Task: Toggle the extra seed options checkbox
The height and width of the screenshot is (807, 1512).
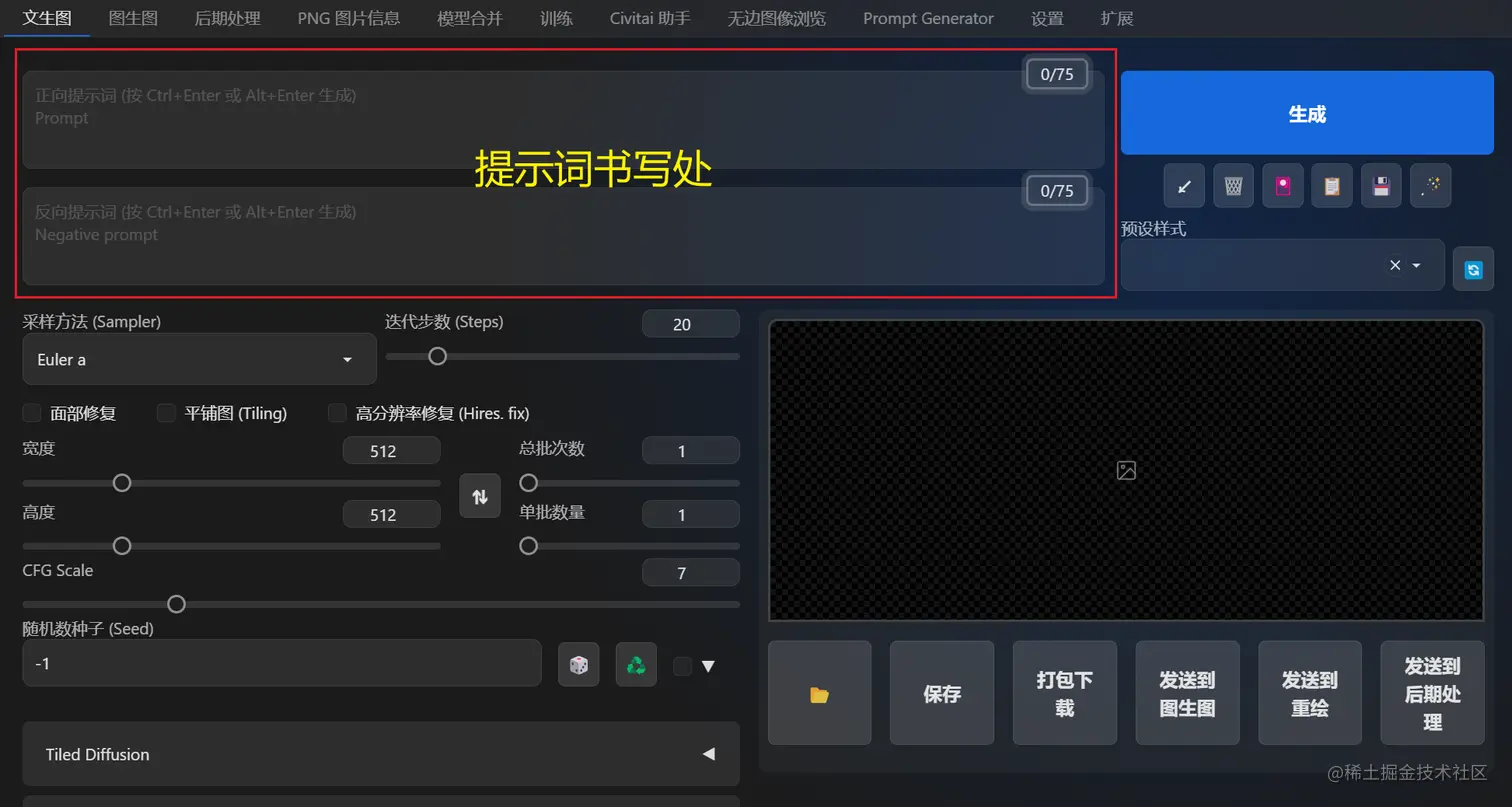Action: [682, 666]
